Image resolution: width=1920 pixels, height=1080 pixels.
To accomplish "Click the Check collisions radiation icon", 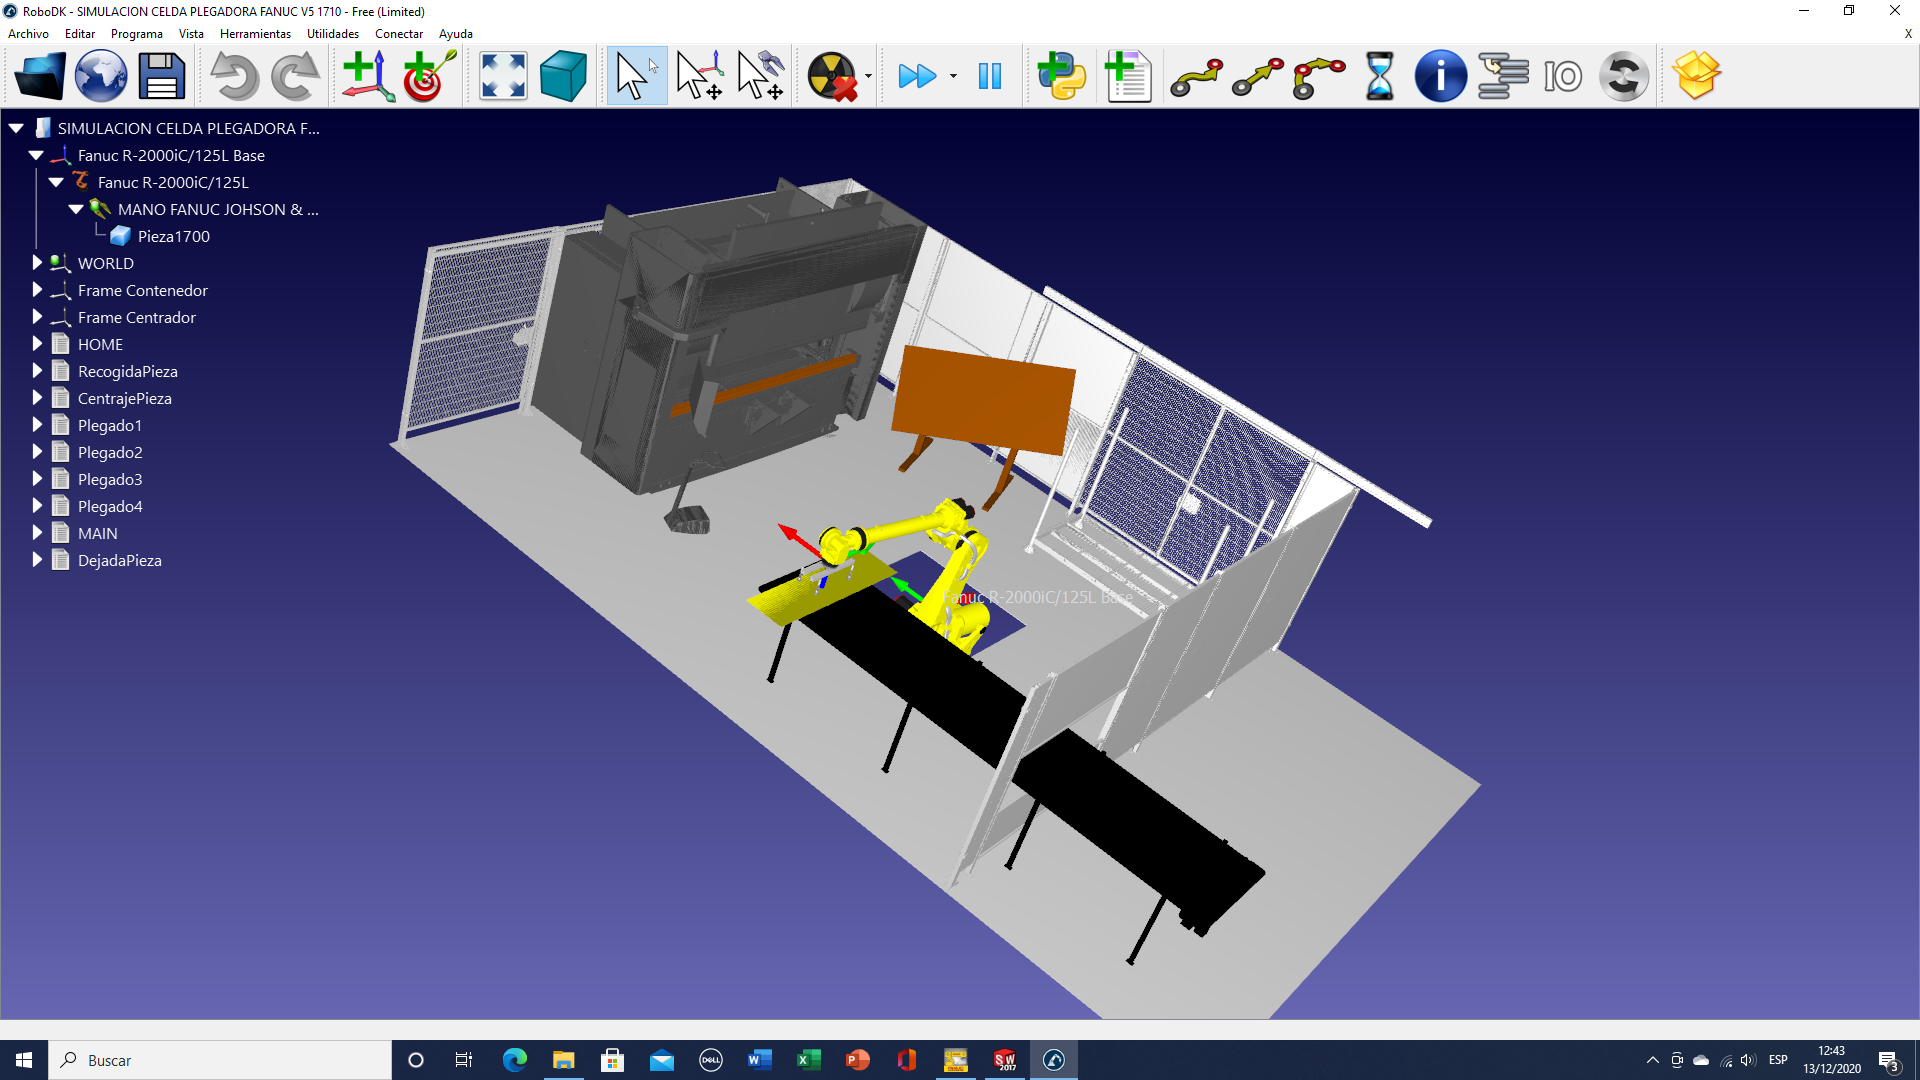I will (832, 76).
